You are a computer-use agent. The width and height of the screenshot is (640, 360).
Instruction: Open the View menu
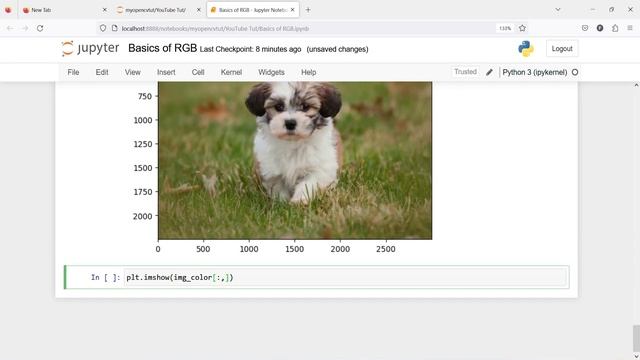tap(133, 72)
